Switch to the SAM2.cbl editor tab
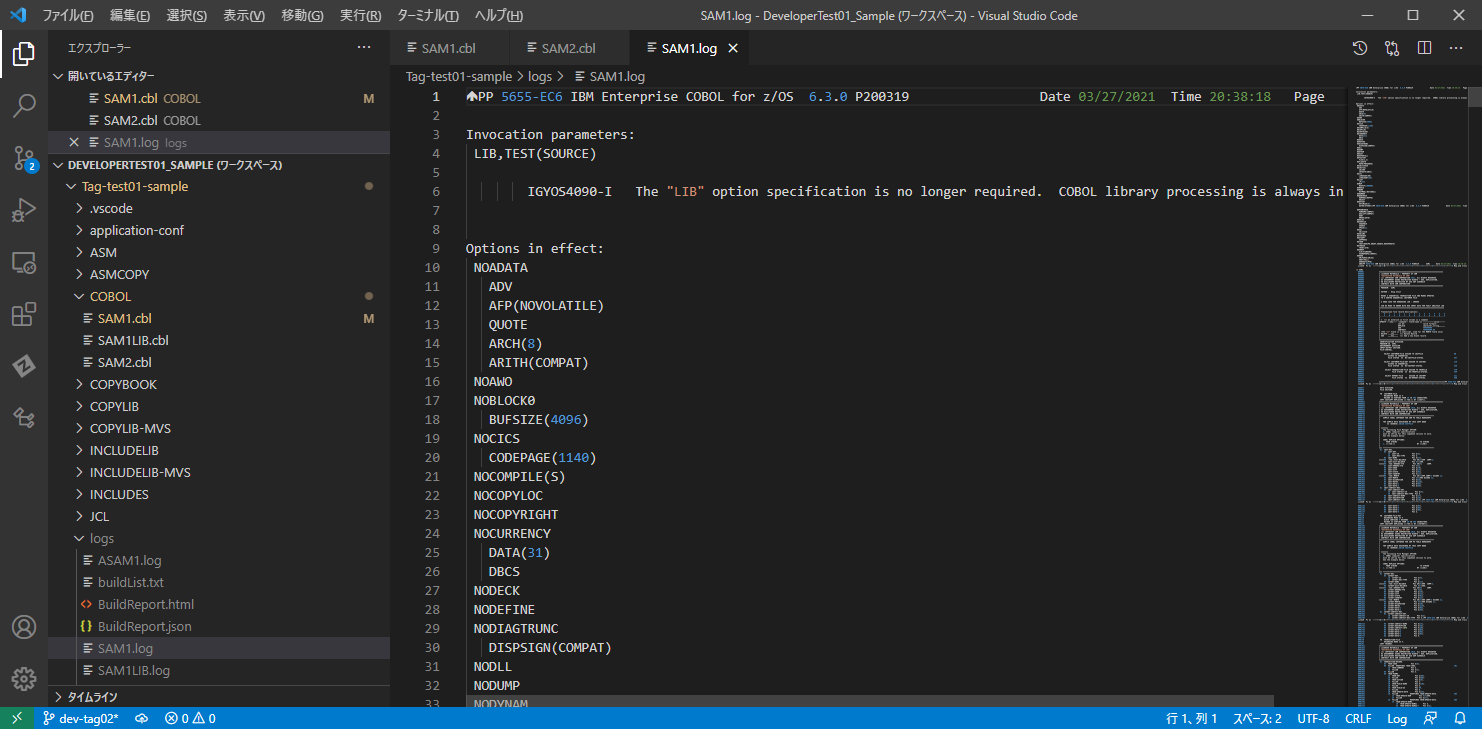1482x729 pixels. [x=569, y=48]
